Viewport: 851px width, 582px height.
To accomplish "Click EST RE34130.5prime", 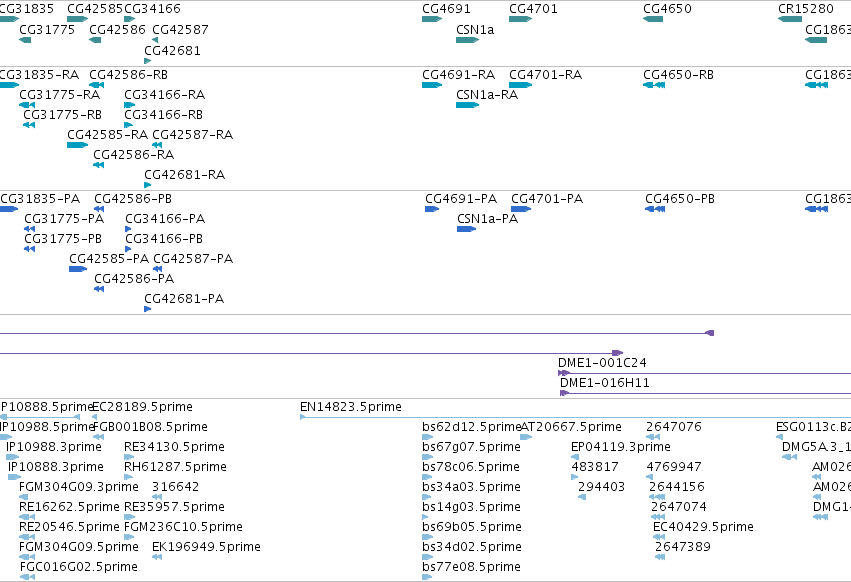I will pos(174,447).
